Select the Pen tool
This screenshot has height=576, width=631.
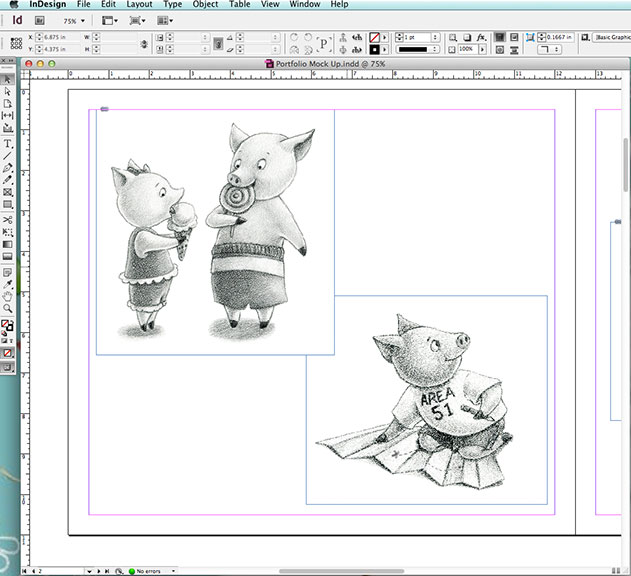[x=8, y=167]
